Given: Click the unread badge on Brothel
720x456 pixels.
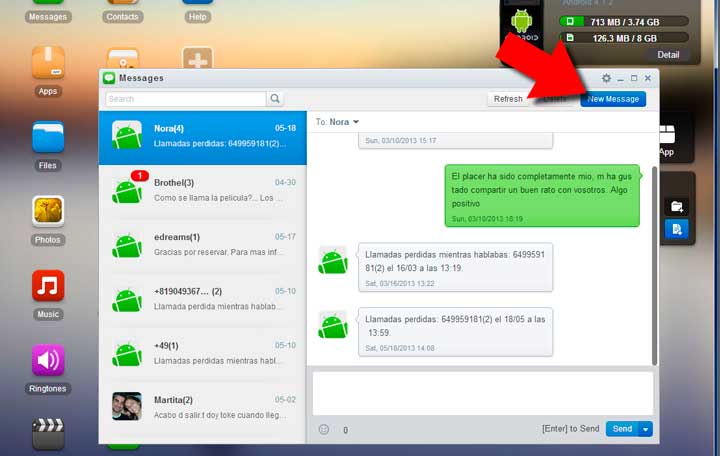Looking at the screenshot, I should [x=140, y=175].
